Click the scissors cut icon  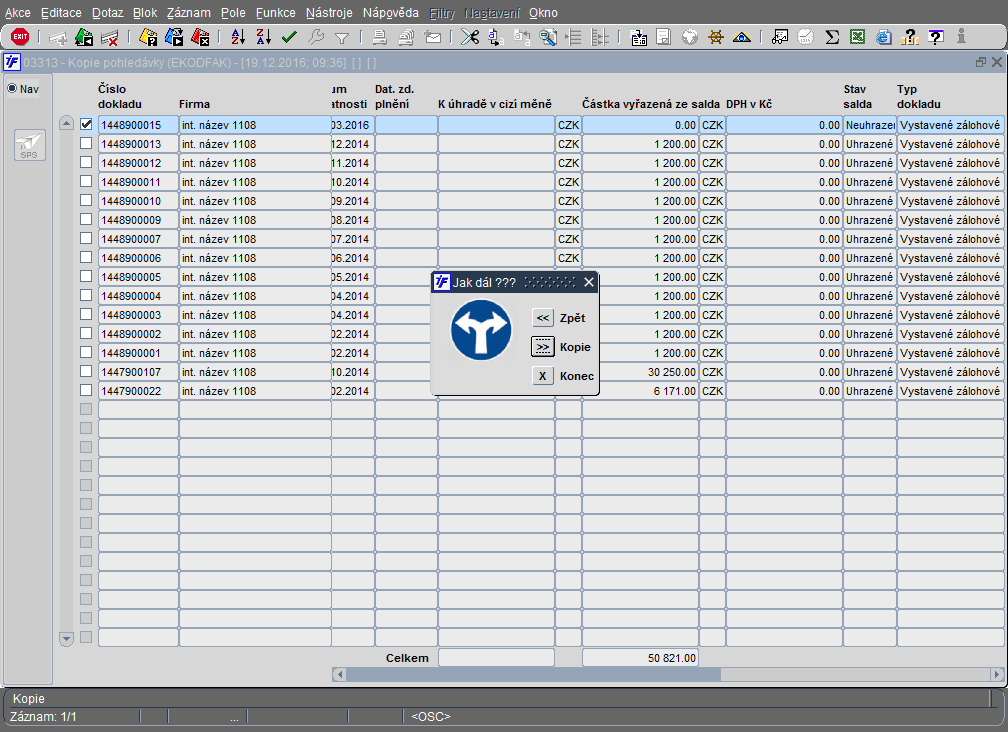(469, 37)
